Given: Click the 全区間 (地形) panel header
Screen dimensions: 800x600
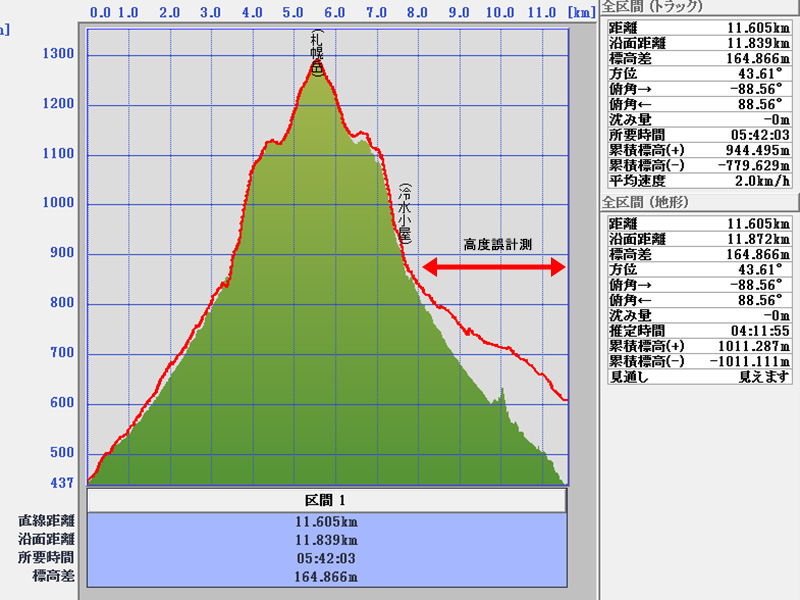Looking at the screenshot, I should pos(652,202).
